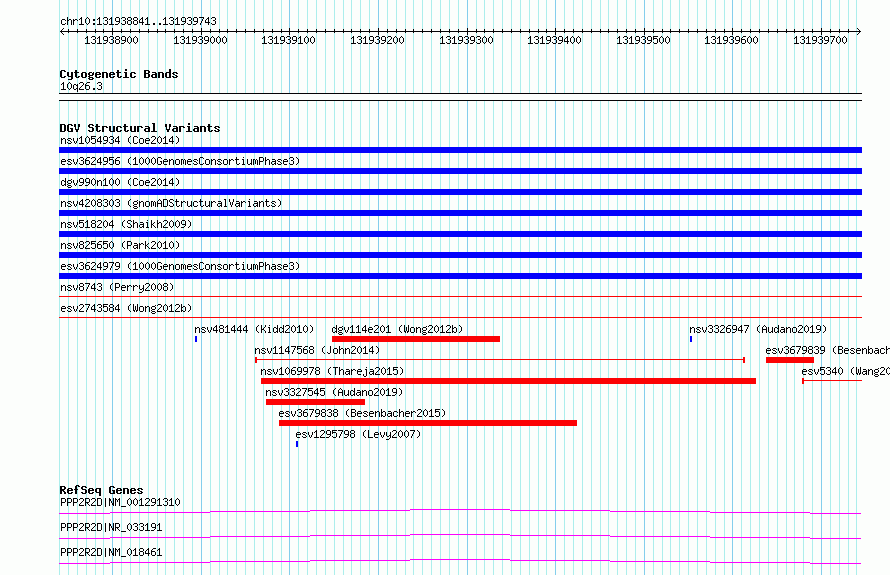Image resolution: width=890 pixels, height=575 pixels.
Task: Click the blue bar of esv3624956
Action: (460, 171)
